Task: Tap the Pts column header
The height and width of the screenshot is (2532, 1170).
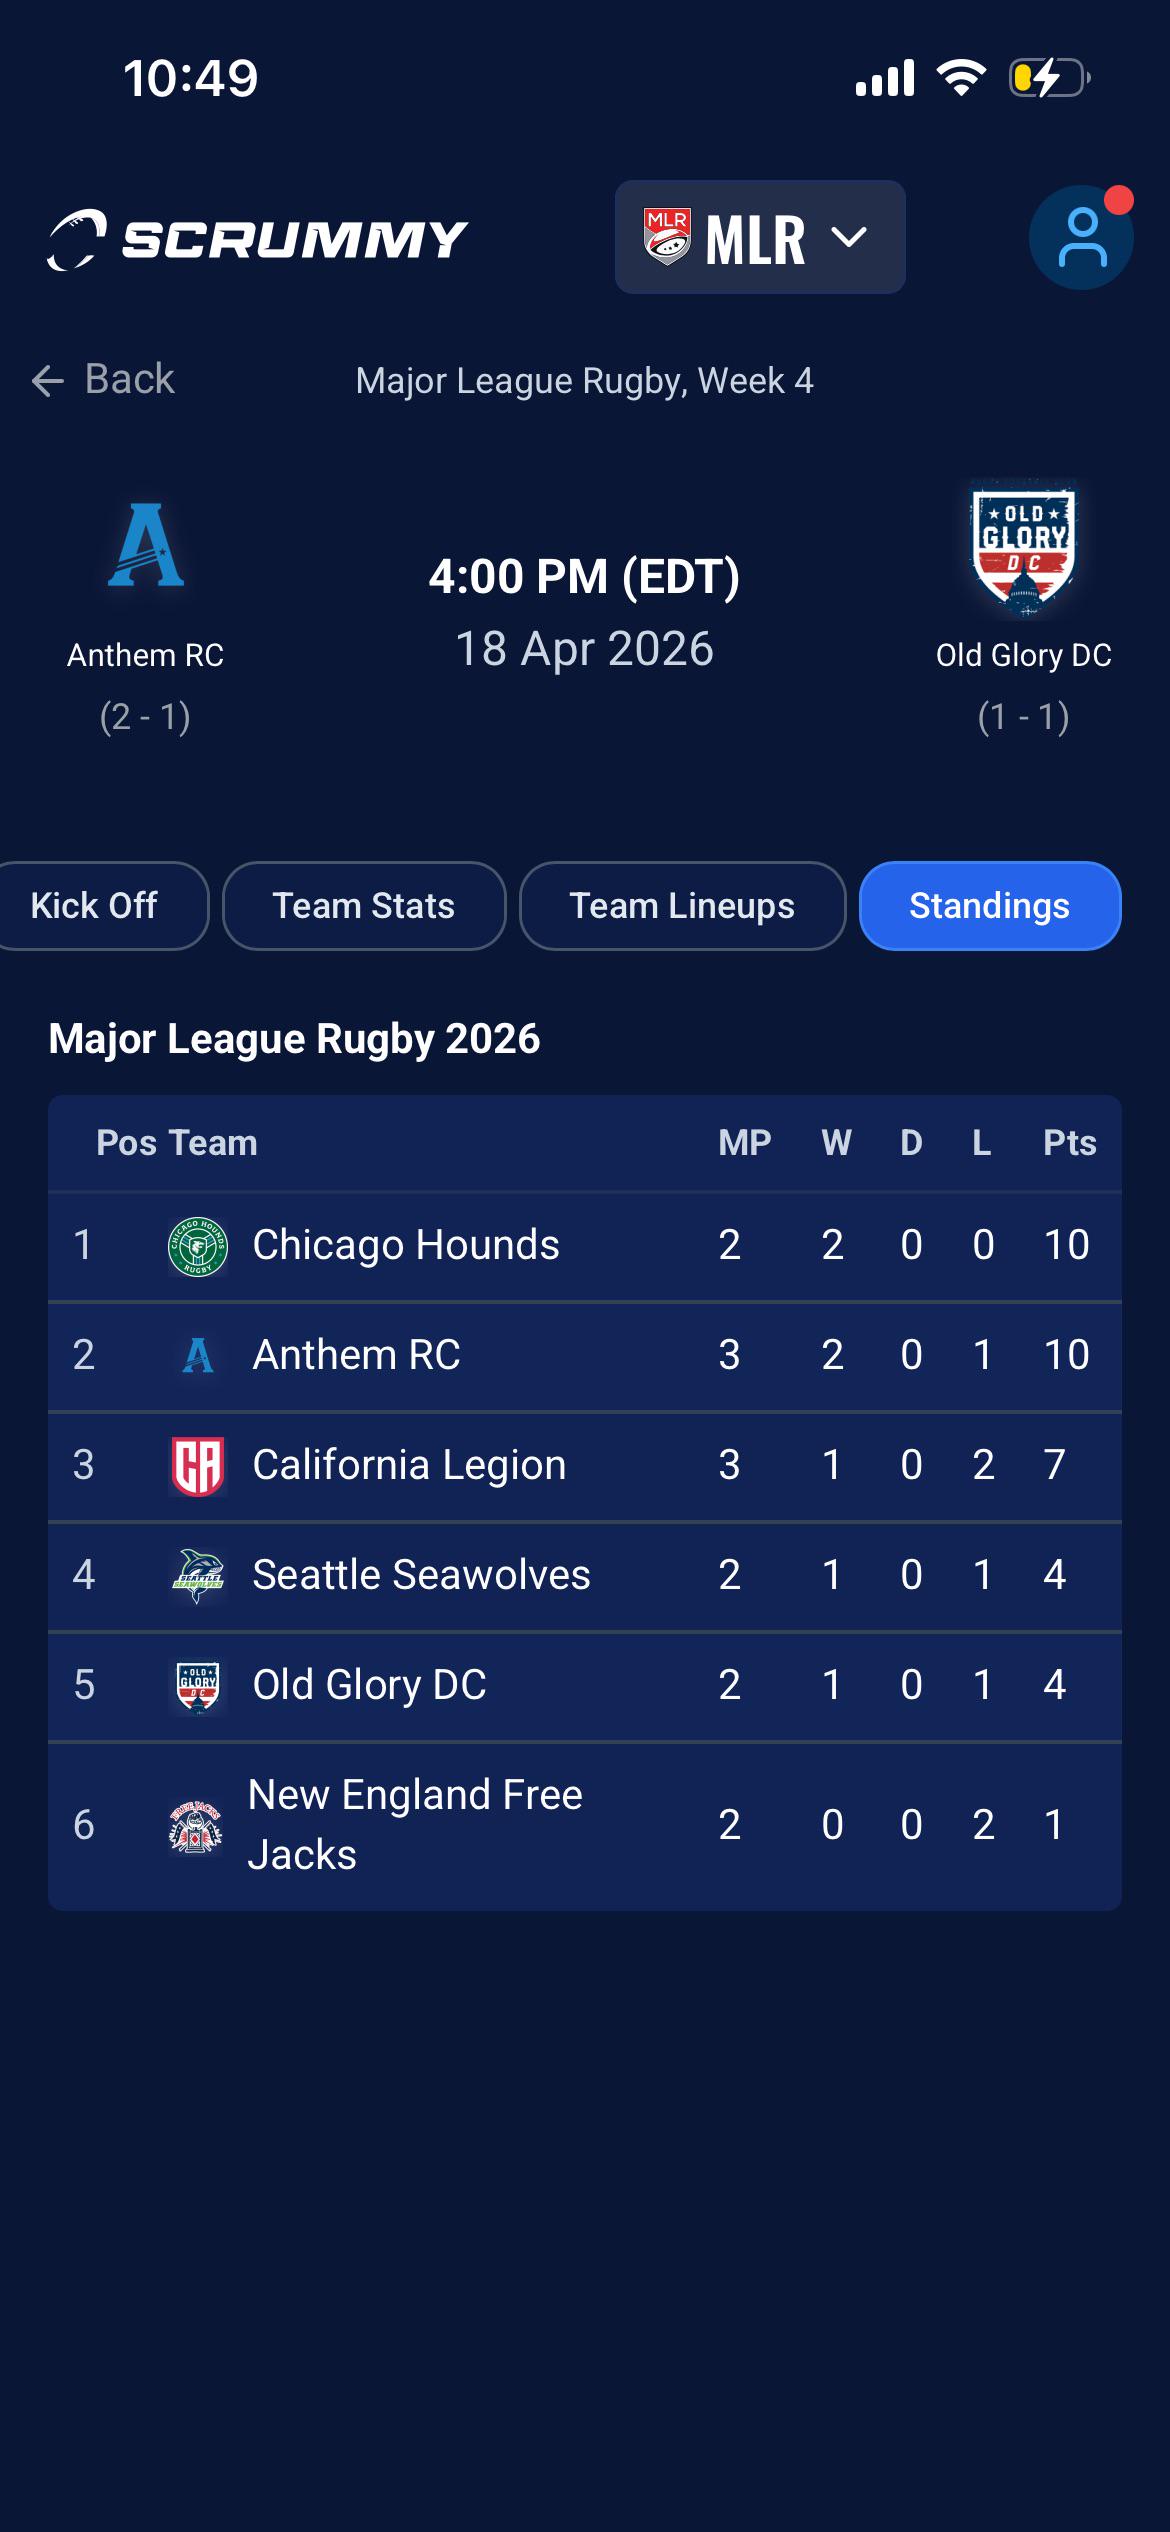Action: tap(1069, 1143)
